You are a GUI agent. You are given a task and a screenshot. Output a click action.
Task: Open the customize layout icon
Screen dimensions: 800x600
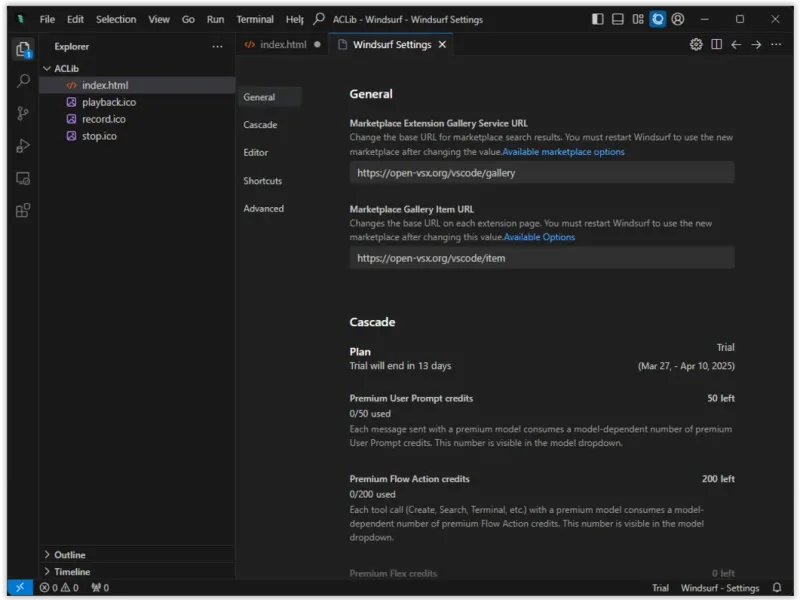(x=638, y=19)
